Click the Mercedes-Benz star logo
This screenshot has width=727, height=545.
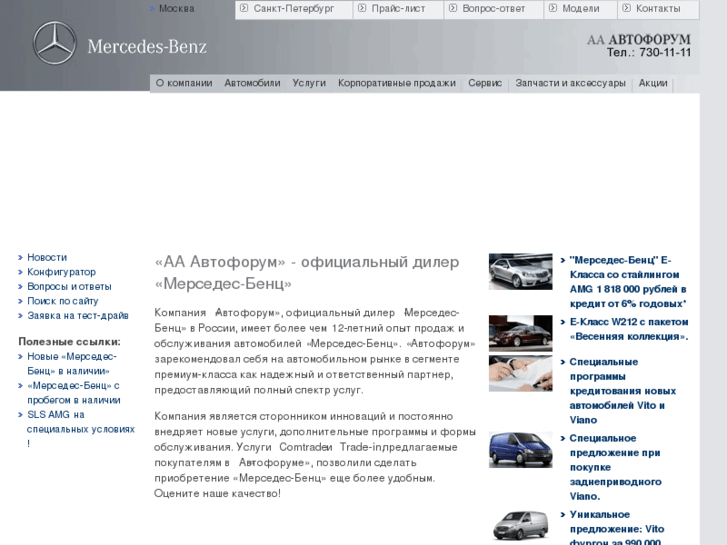point(55,43)
